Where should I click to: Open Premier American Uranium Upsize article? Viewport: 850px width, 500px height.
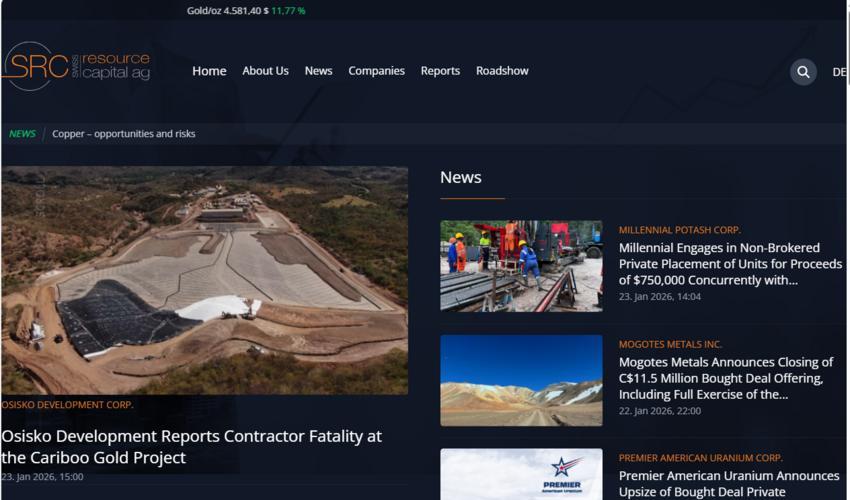pyautogui.click(x=729, y=484)
